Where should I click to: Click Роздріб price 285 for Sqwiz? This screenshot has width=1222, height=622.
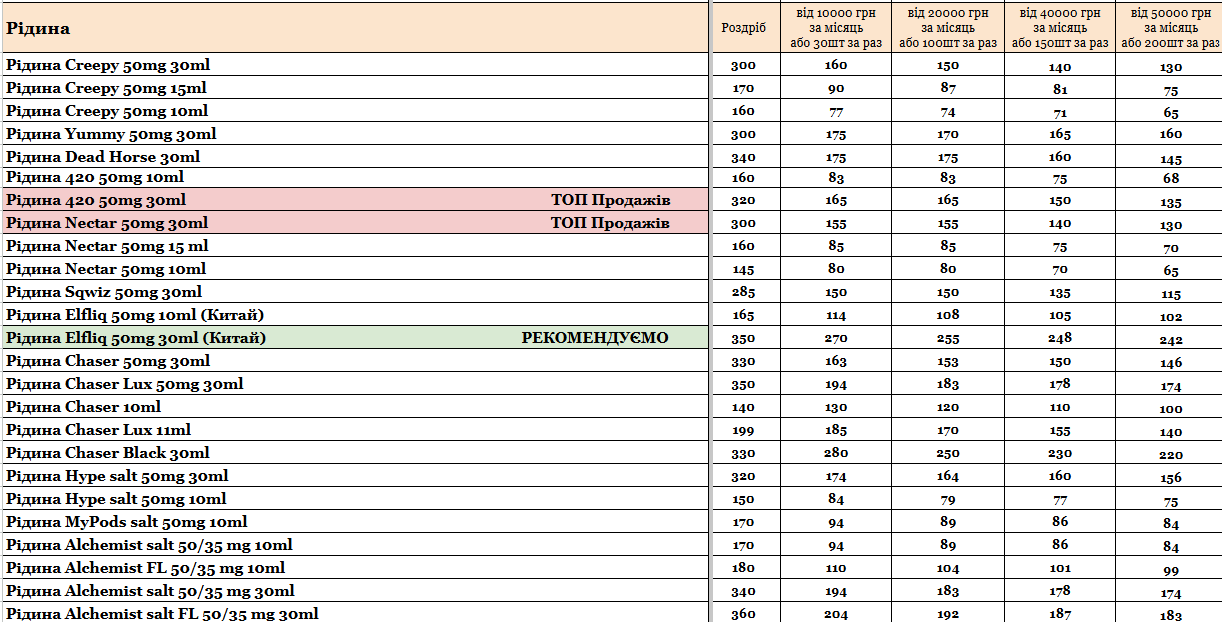click(743, 292)
